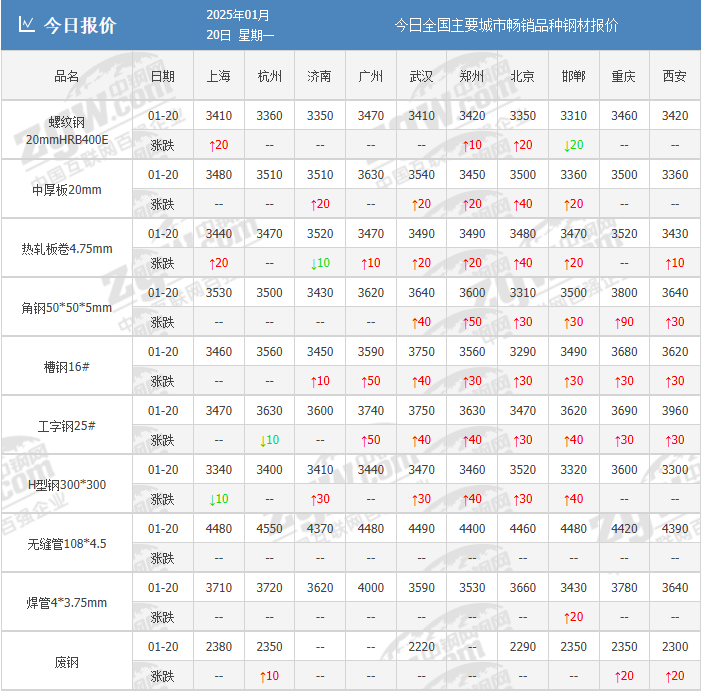Click the ↑40 change for 中厚板 Beijing
The width and height of the screenshot is (702, 692).
tap(523, 204)
